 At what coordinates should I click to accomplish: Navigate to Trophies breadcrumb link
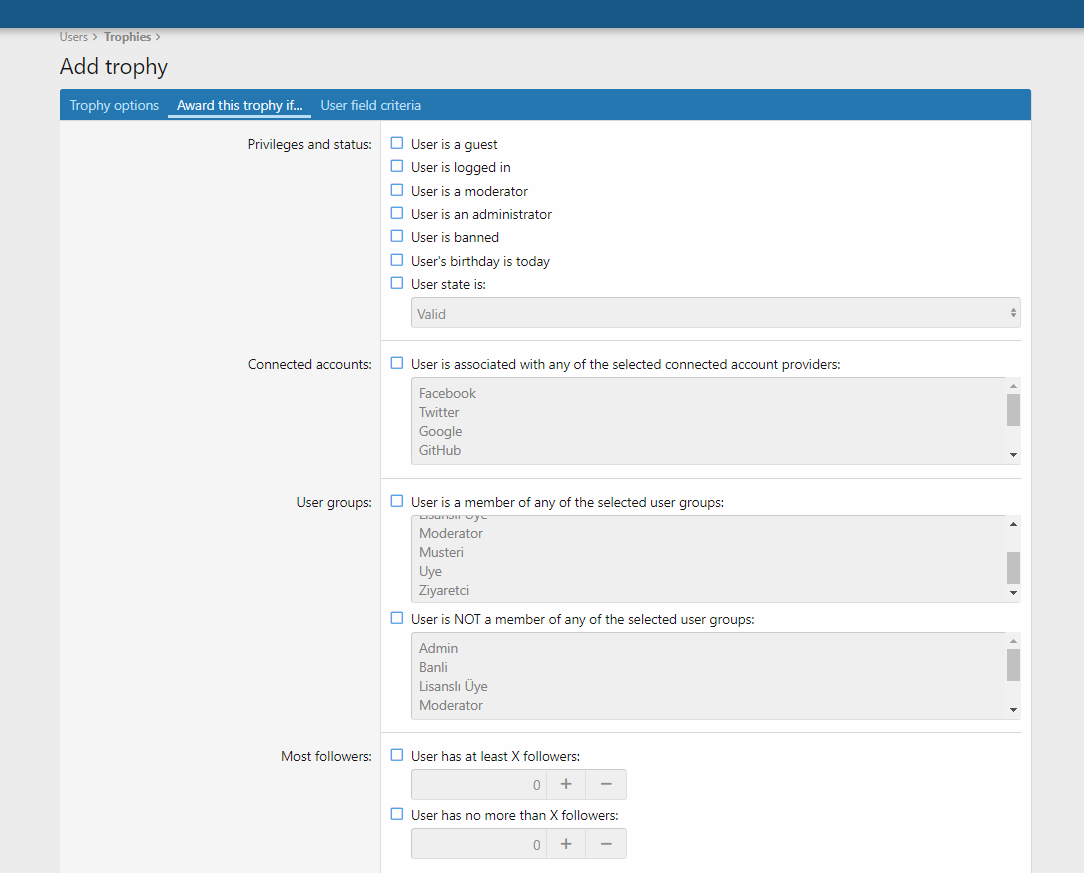127,37
